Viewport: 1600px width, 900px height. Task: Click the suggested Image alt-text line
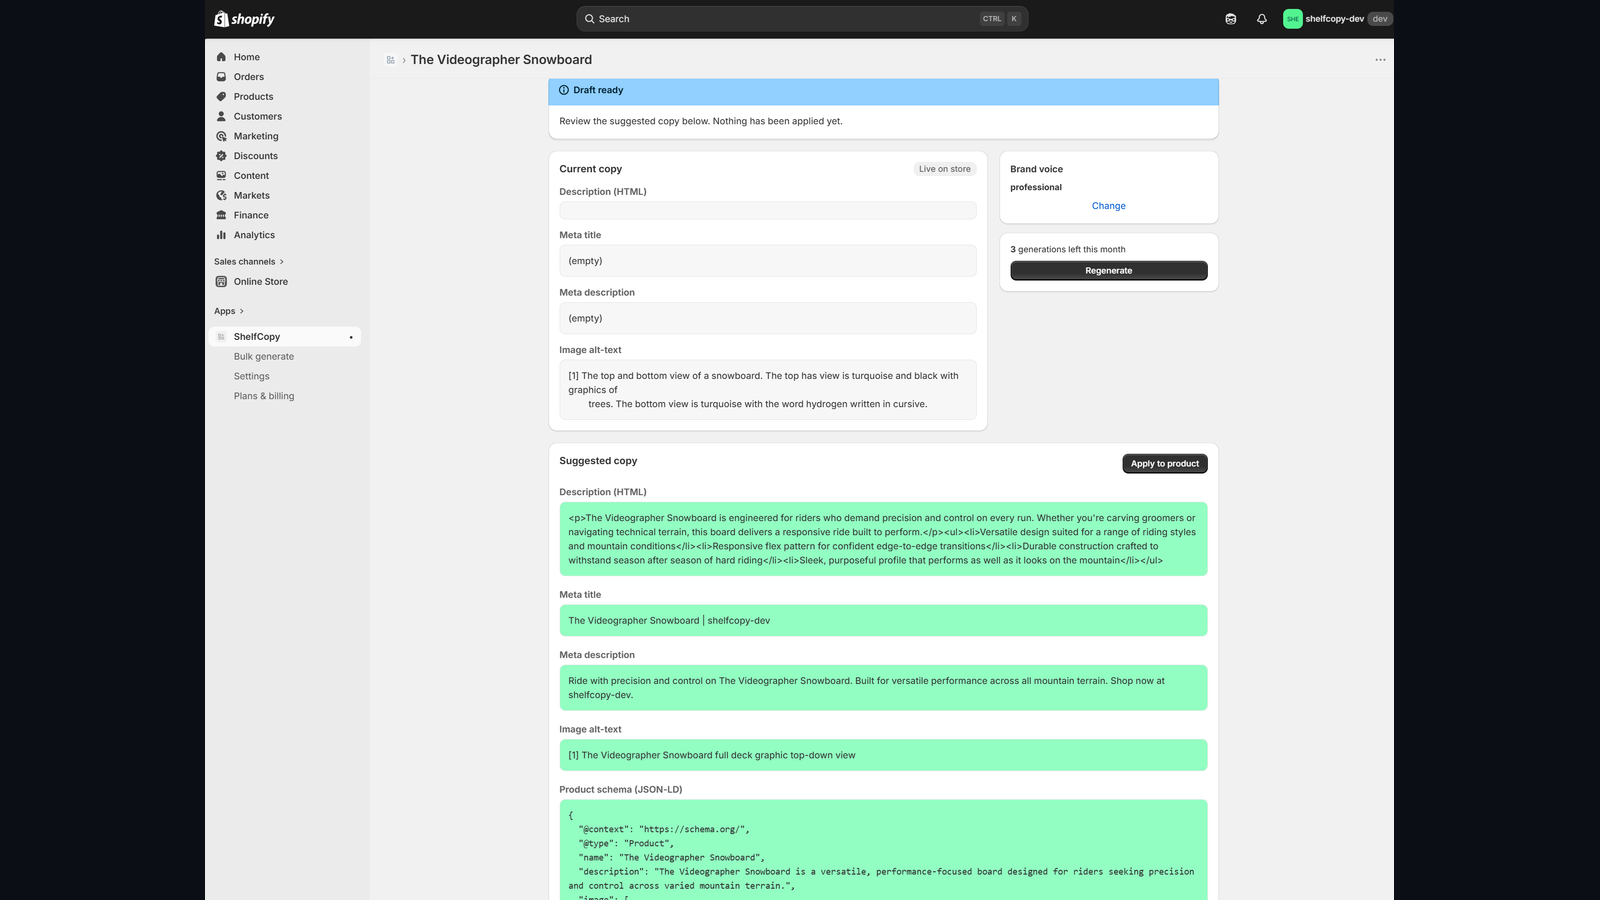[712, 756]
